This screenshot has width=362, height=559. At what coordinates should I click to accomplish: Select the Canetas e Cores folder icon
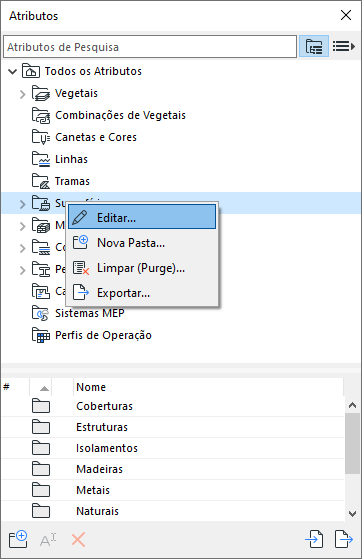[x=41, y=137]
